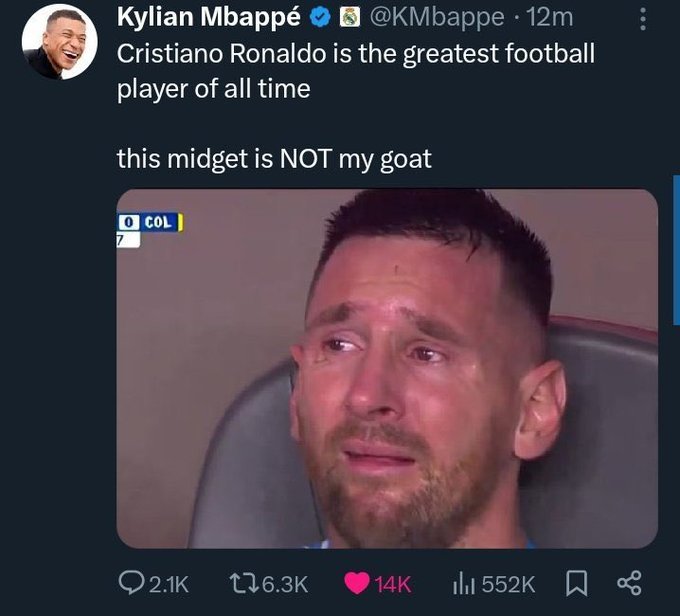Click the 2.1K replies count
Viewport: 680px width, 616px height.
click(167, 583)
